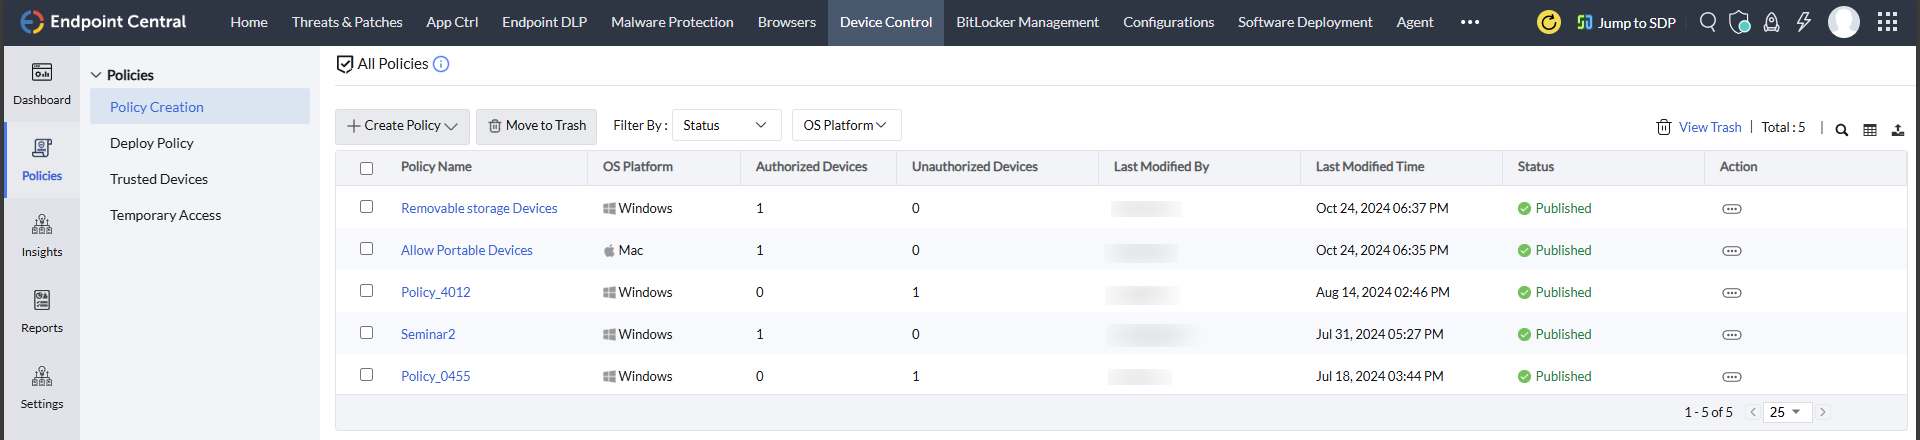Open the search icon in top header

[x=1708, y=22]
